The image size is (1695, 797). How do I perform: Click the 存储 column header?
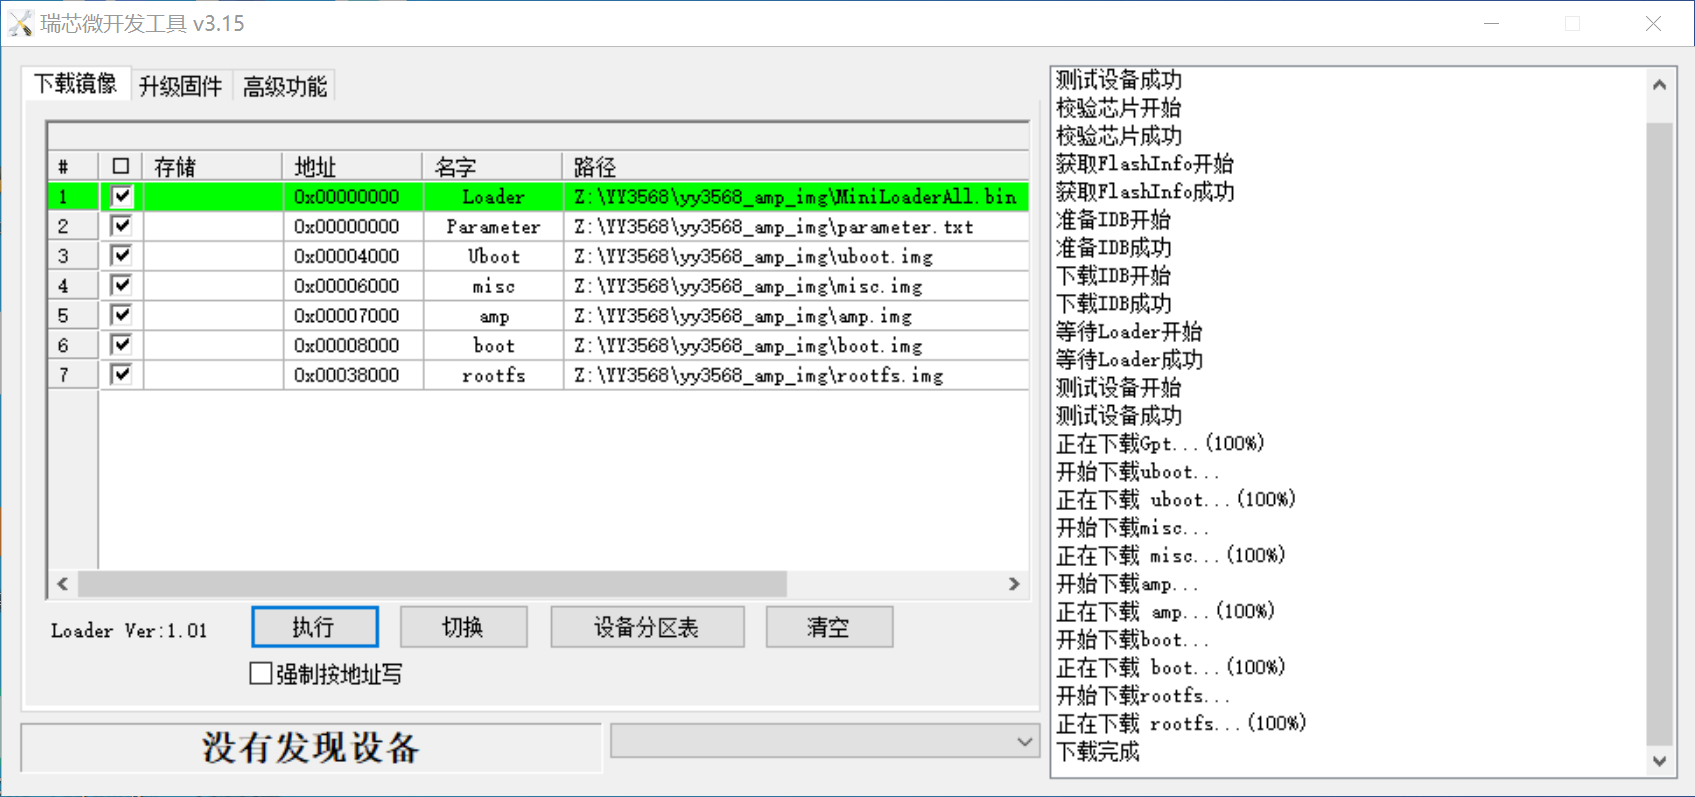[212, 166]
